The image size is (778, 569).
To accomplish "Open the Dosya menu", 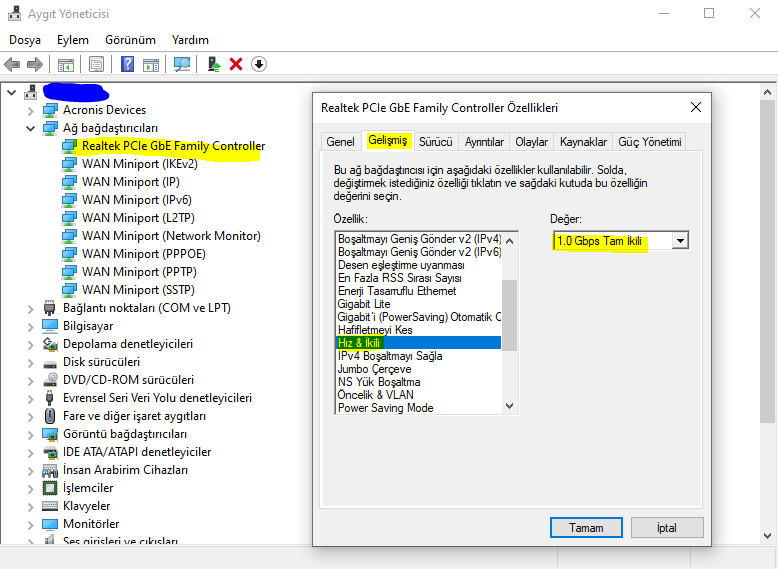I will click(x=25, y=40).
